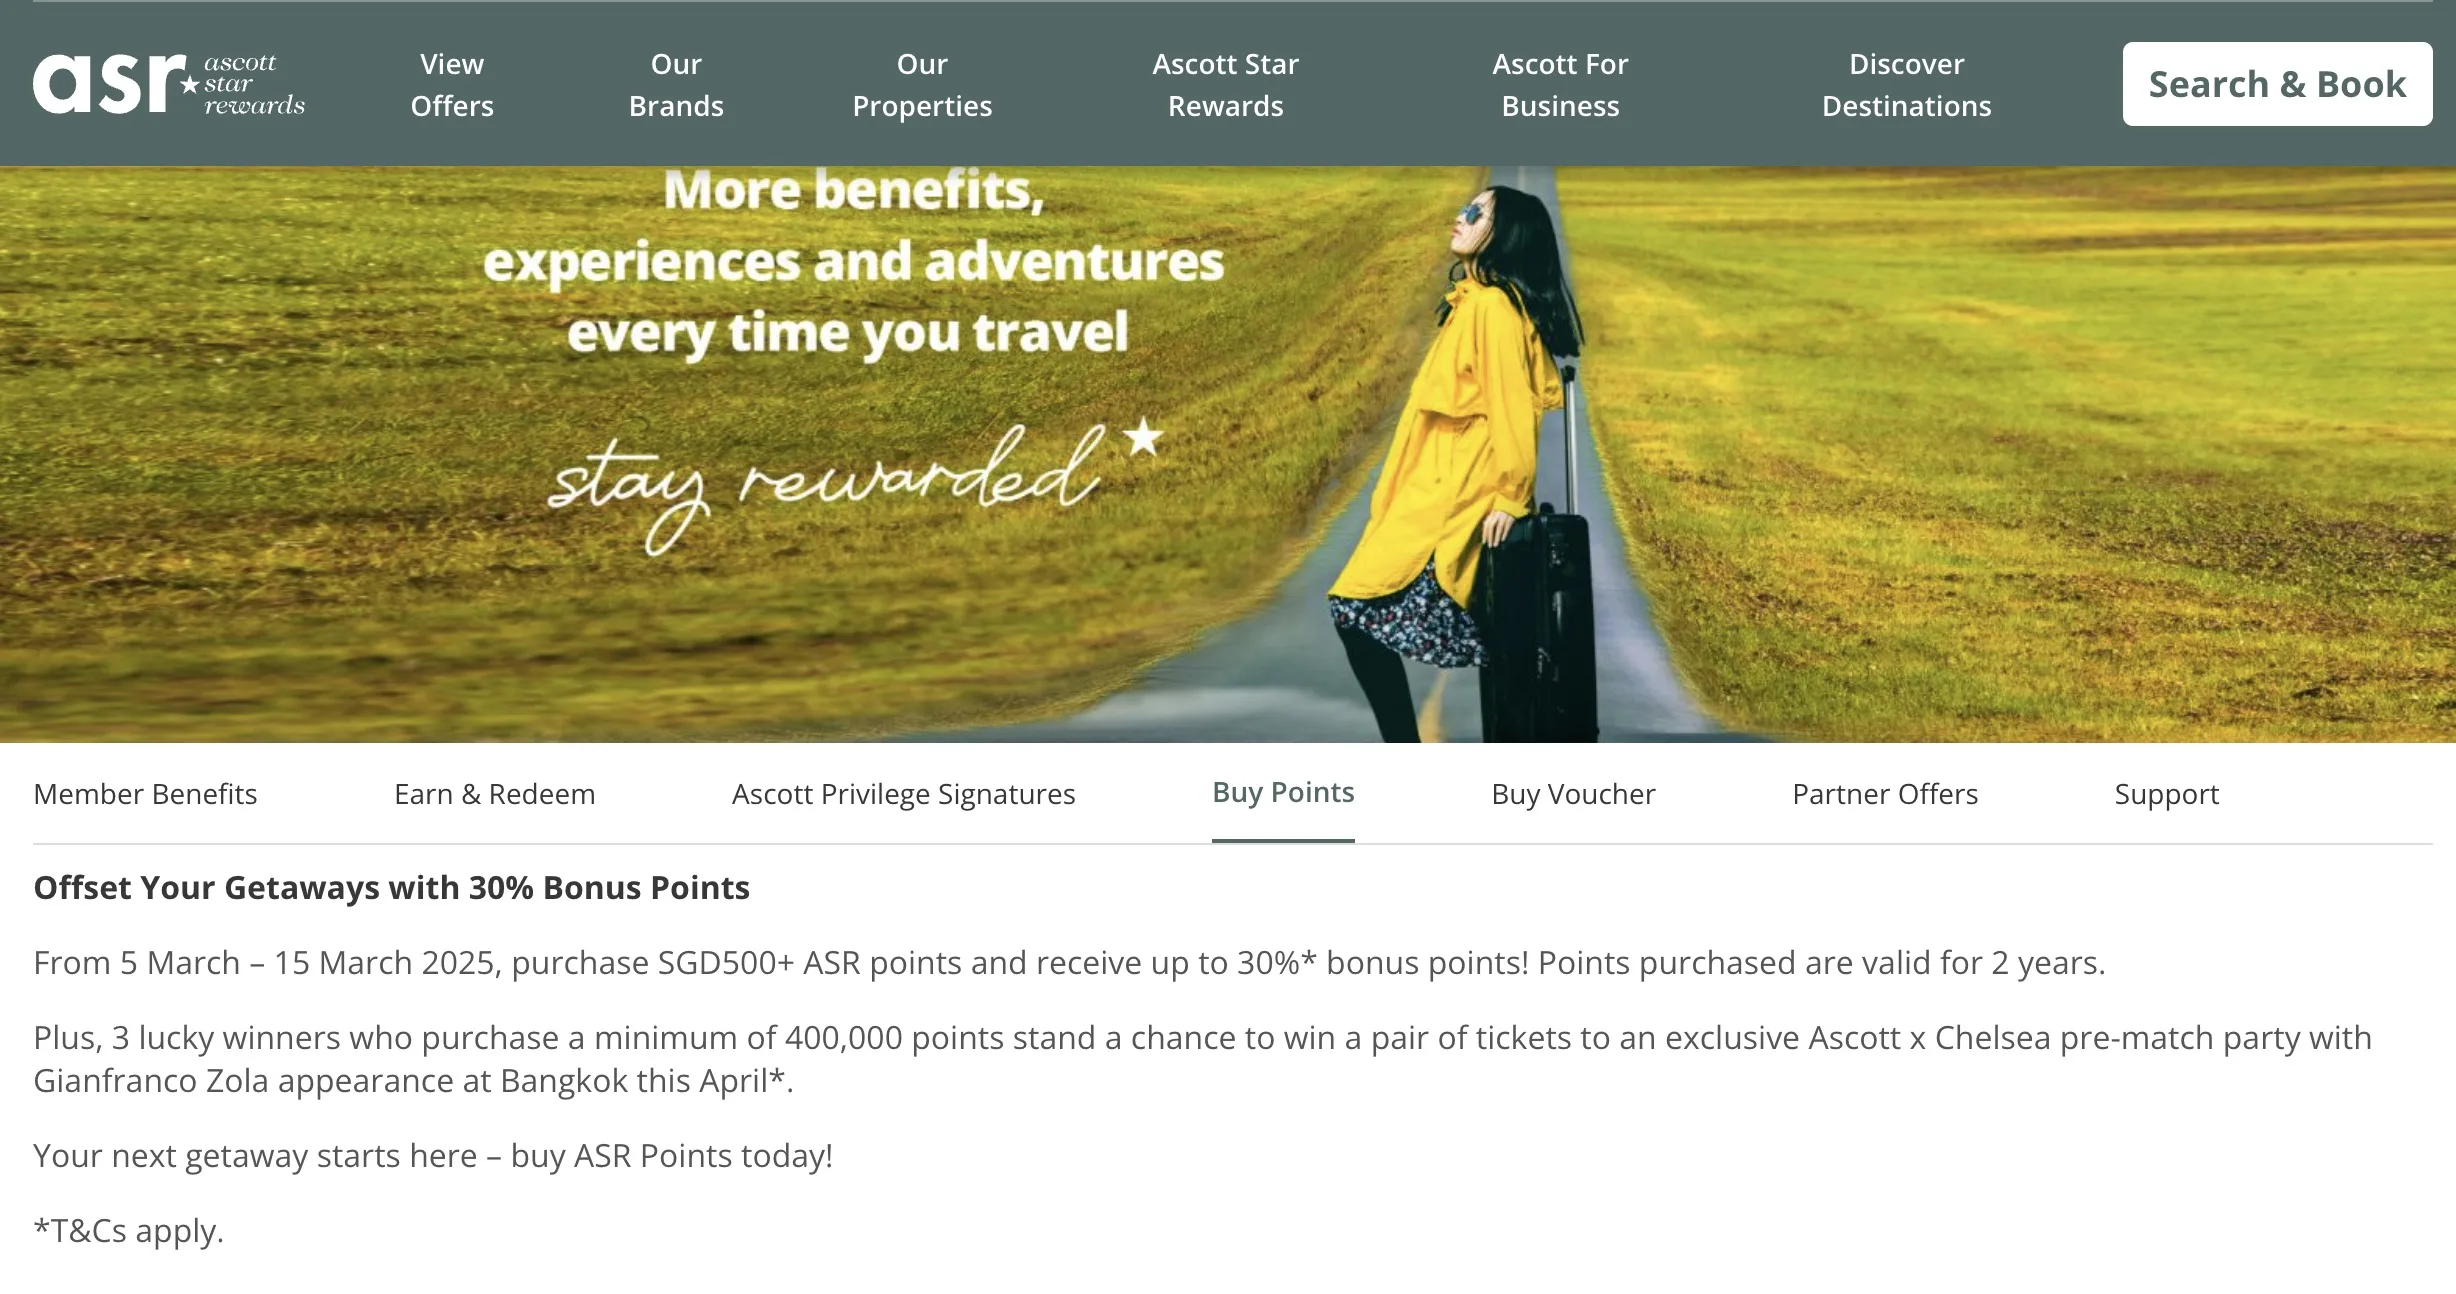Viewport: 2456px width, 1294px height.
Task: Open Ascott Star Rewards navigation item
Action: (x=1225, y=85)
